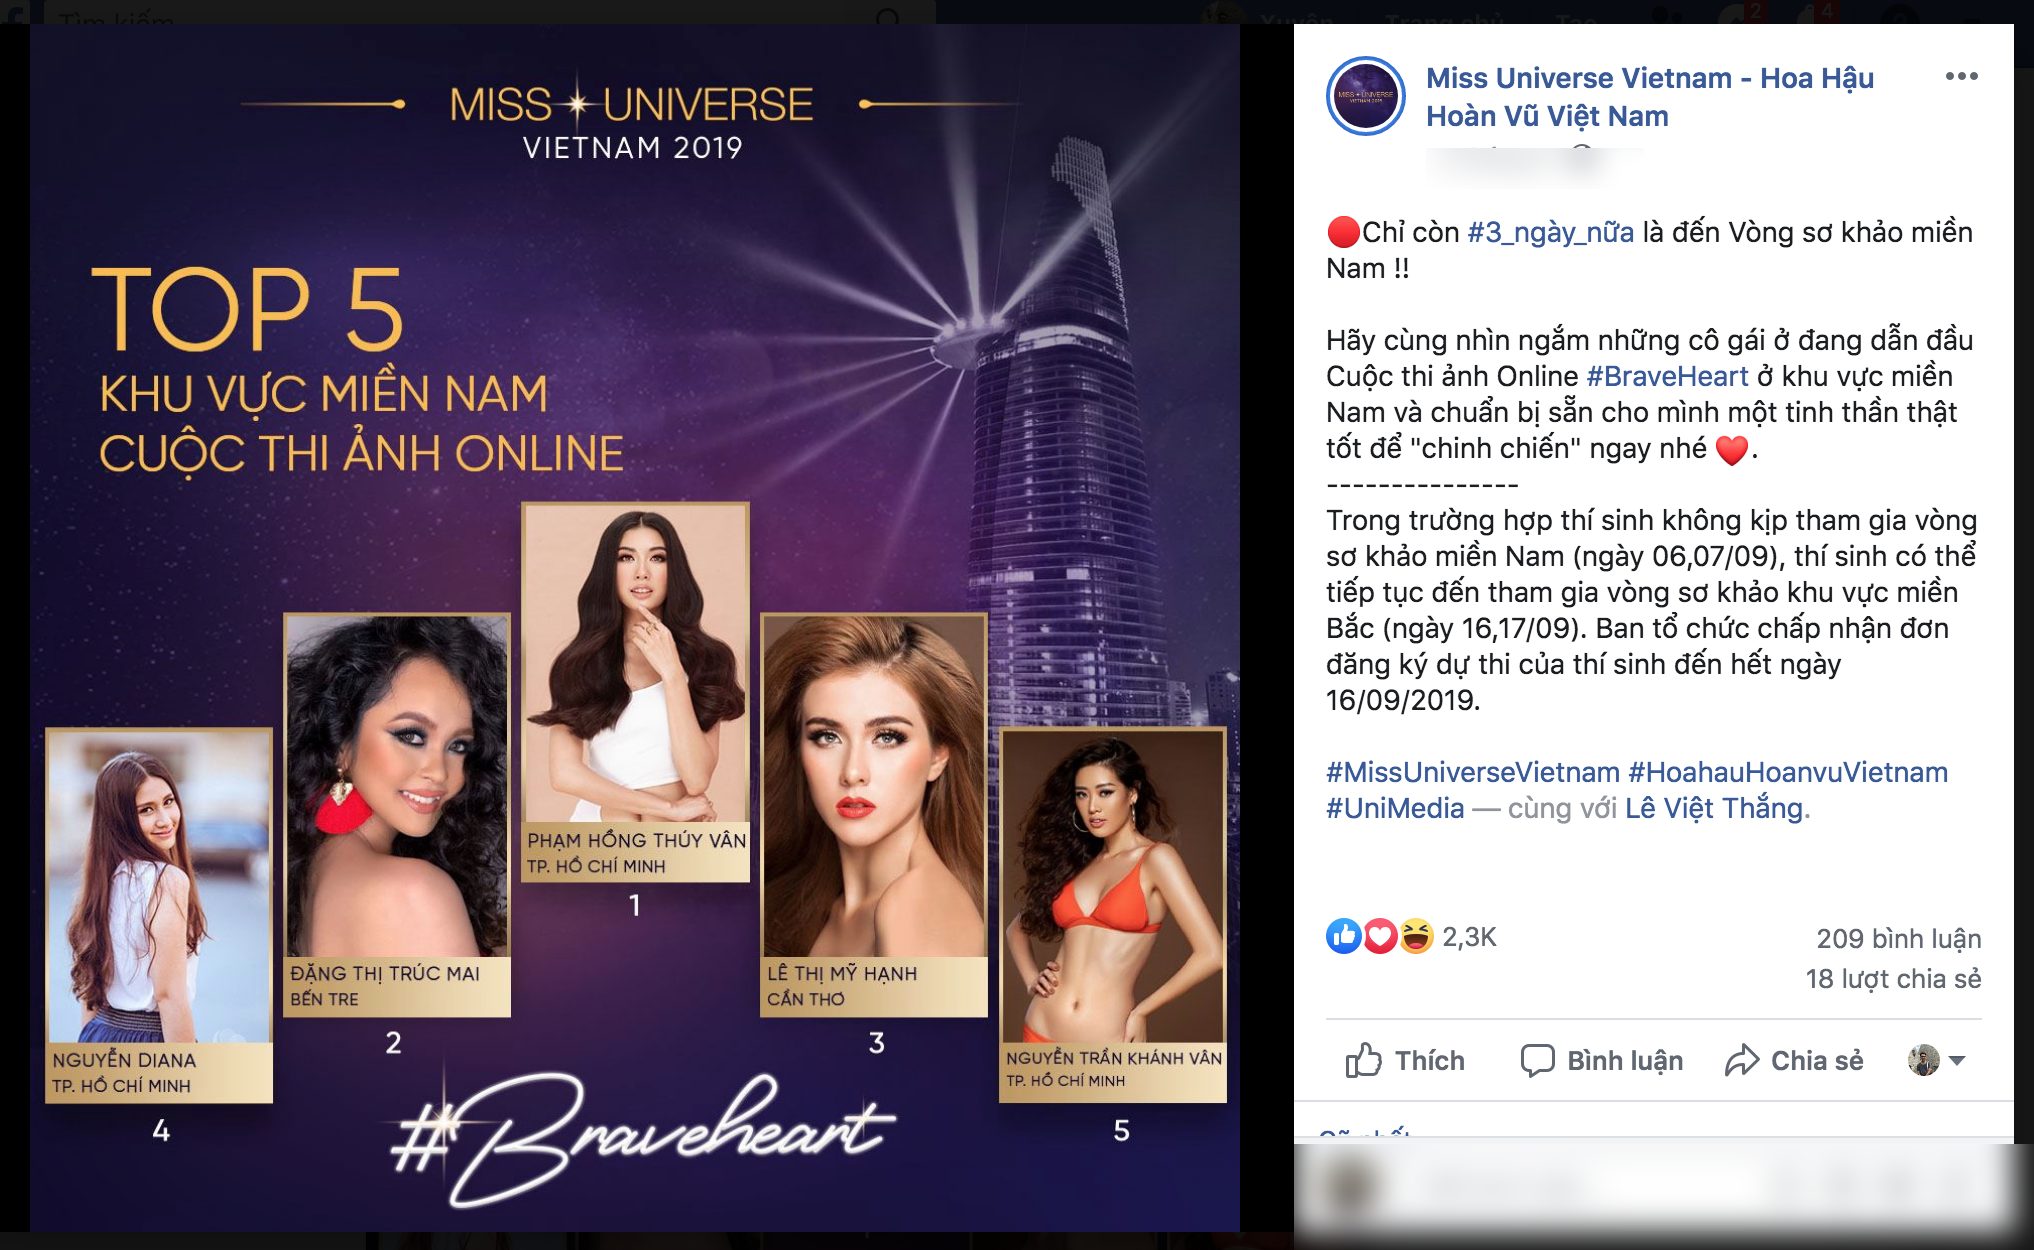Open the #HoahauHoanvuVietnam hashtag
Image resolution: width=2034 pixels, height=1250 pixels.
coord(1788,772)
